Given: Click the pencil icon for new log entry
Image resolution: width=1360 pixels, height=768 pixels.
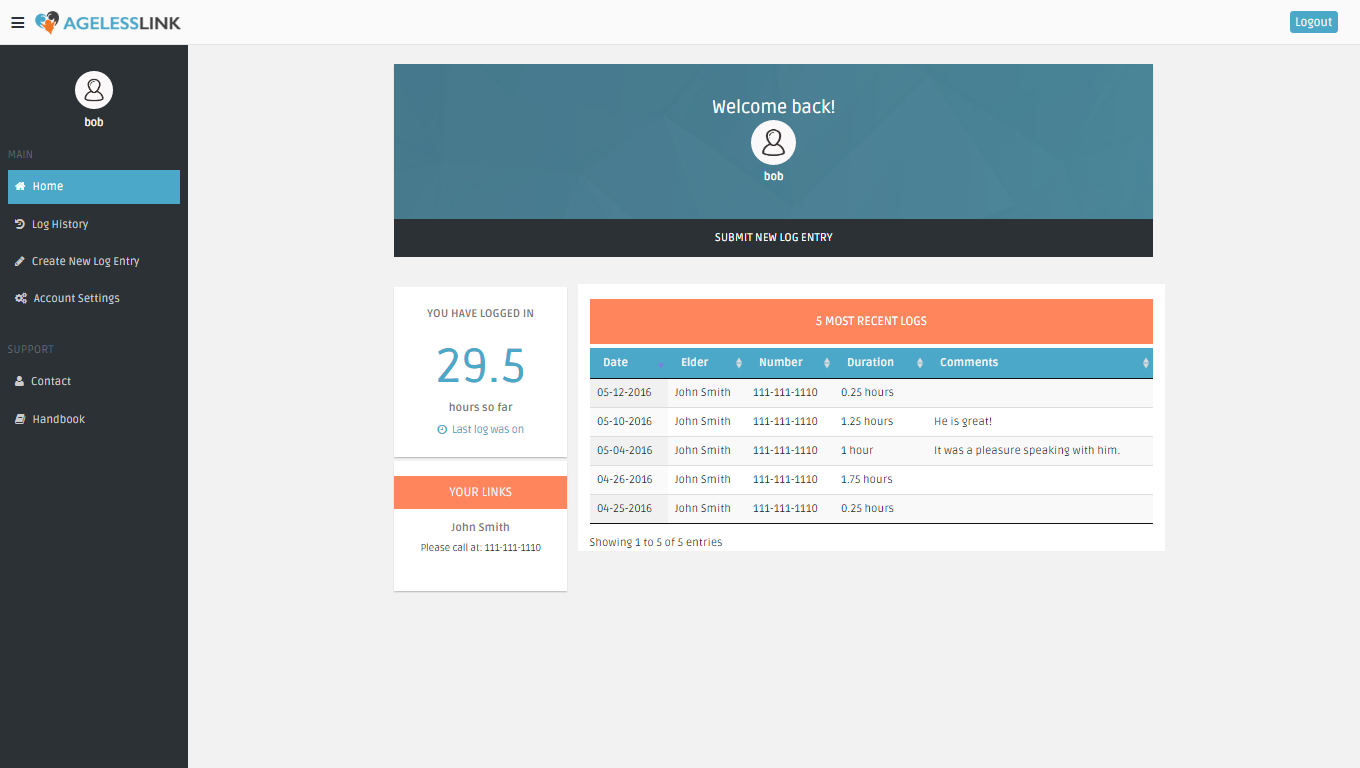Looking at the screenshot, I should (20, 261).
